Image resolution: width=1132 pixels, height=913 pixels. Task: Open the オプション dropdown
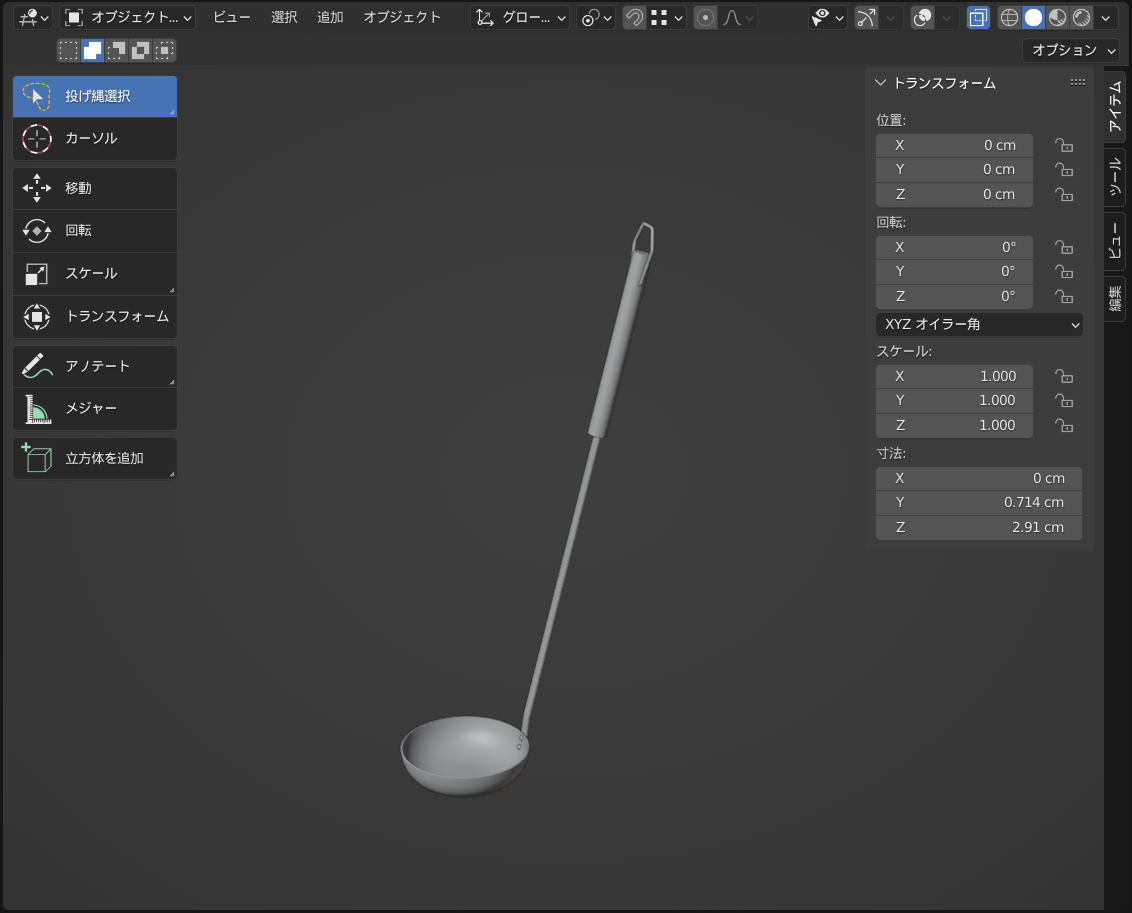tap(1070, 50)
